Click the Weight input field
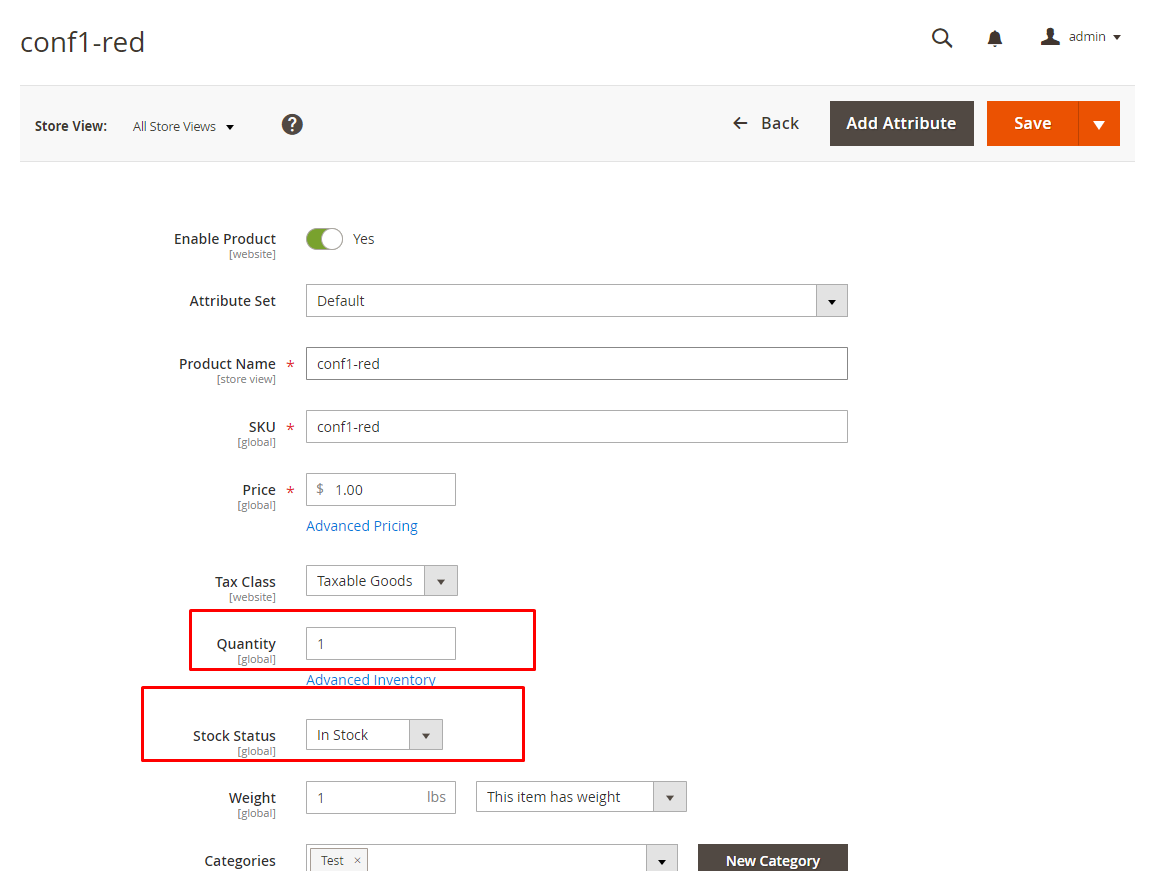The width and height of the screenshot is (1164, 871). pyautogui.click(x=381, y=797)
